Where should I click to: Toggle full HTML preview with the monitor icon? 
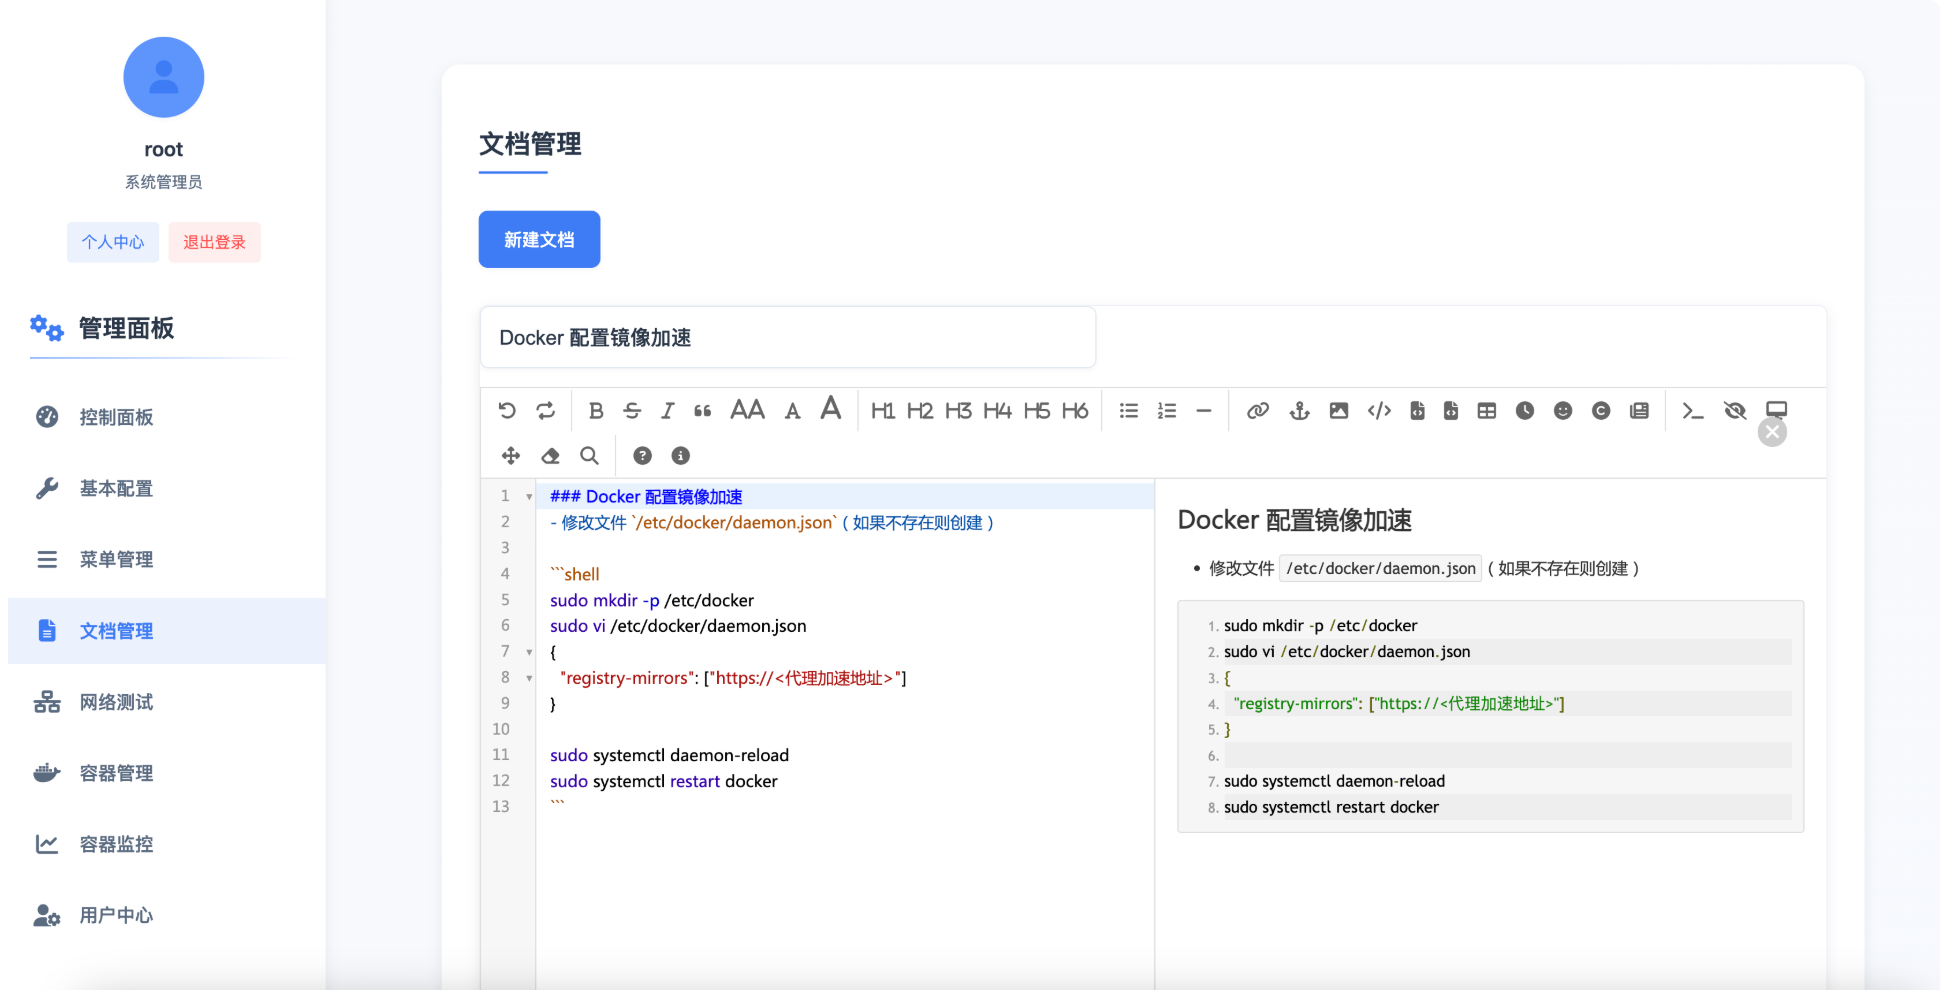1776,410
